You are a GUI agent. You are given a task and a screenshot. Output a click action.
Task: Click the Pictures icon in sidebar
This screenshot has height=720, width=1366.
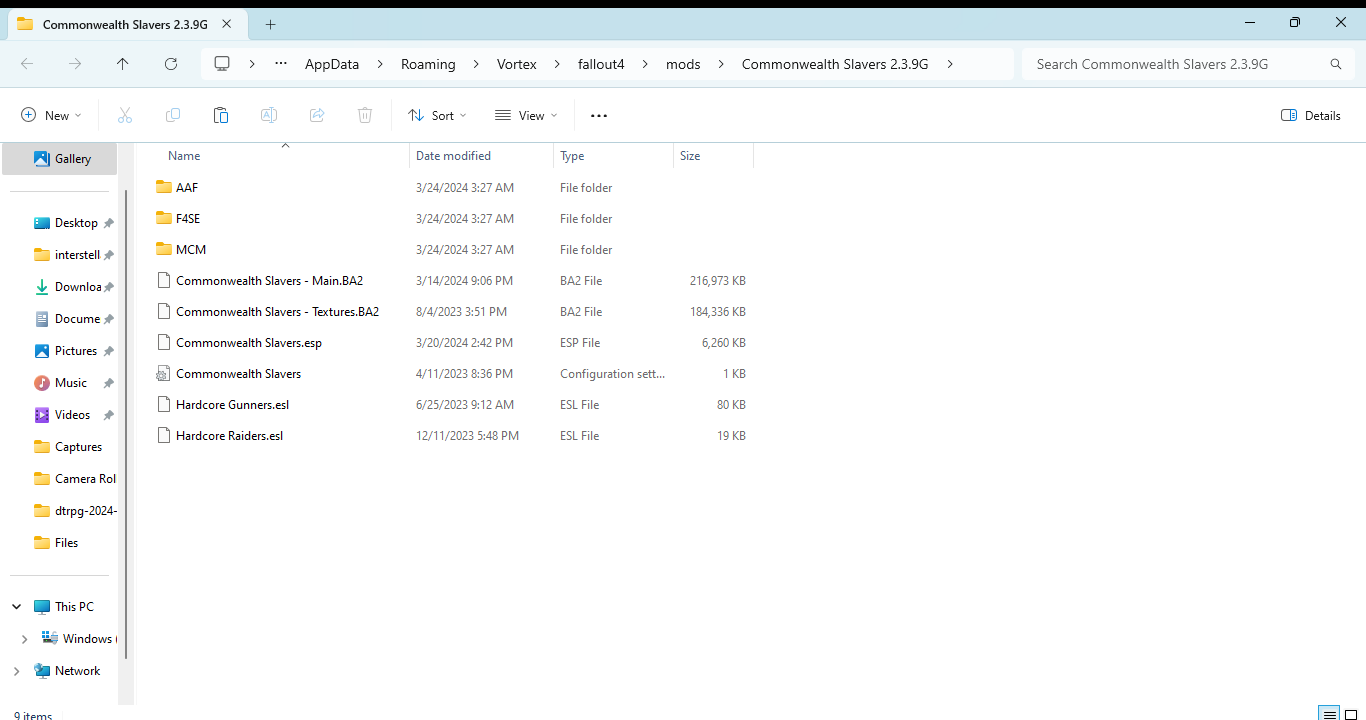pyautogui.click(x=42, y=351)
